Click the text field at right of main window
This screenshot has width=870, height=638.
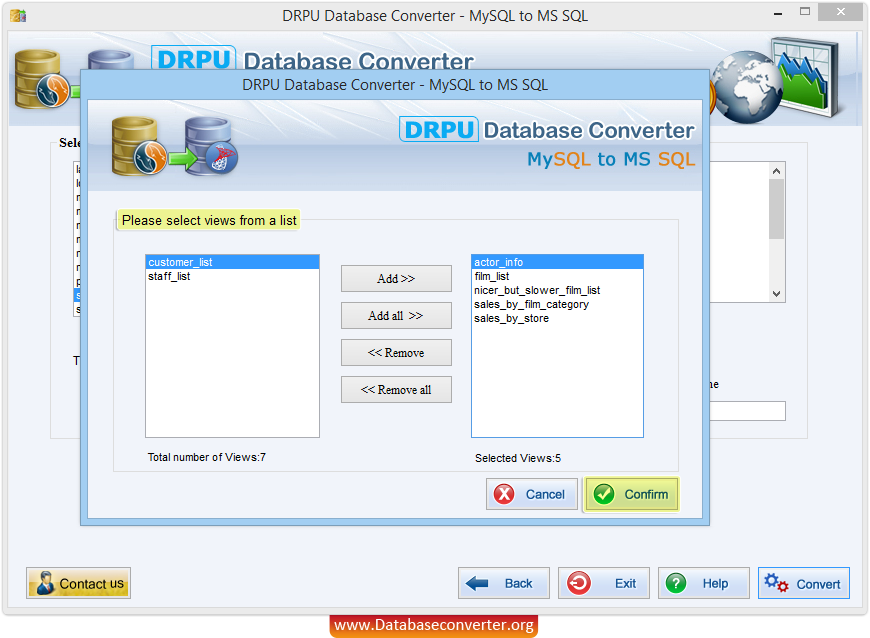coord(747,411)
